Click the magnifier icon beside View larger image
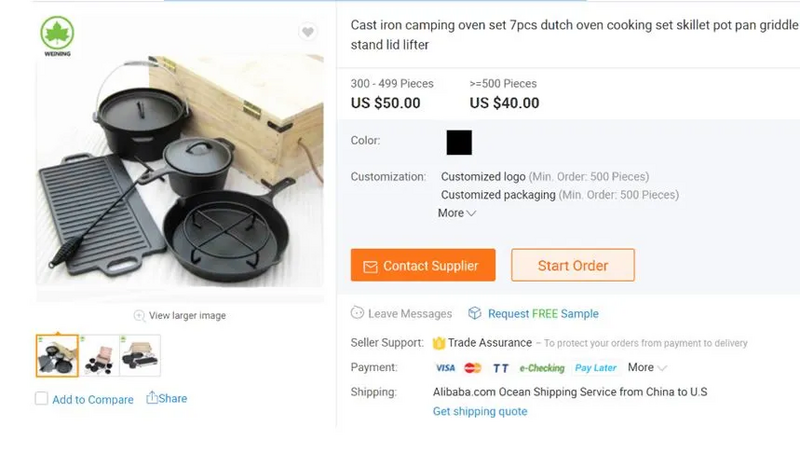 point(139,316)
